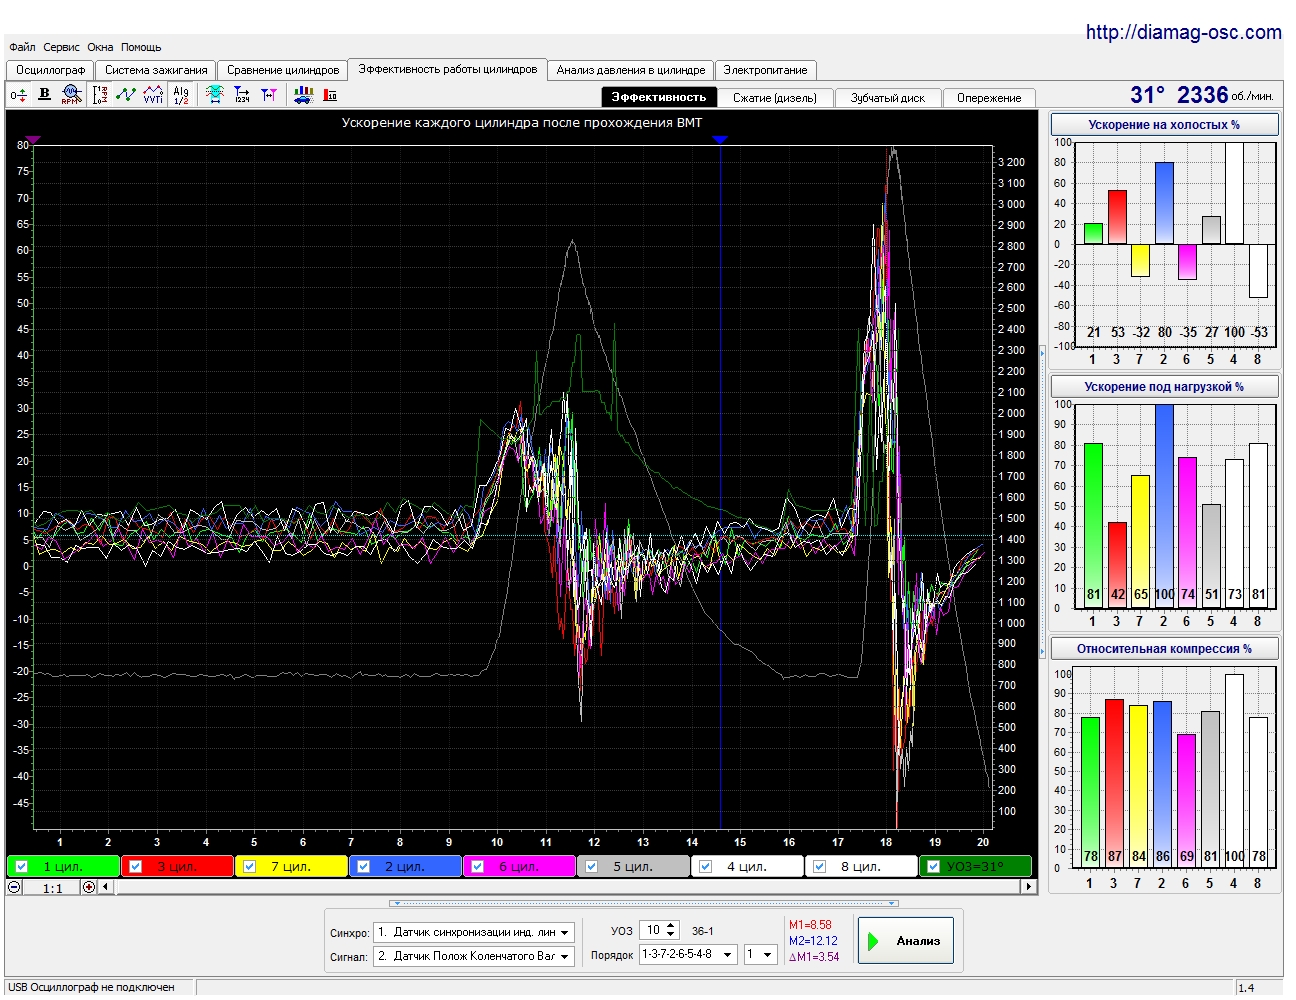
Task: Toggle the 3 цил. checkbox
Action: 136,867
